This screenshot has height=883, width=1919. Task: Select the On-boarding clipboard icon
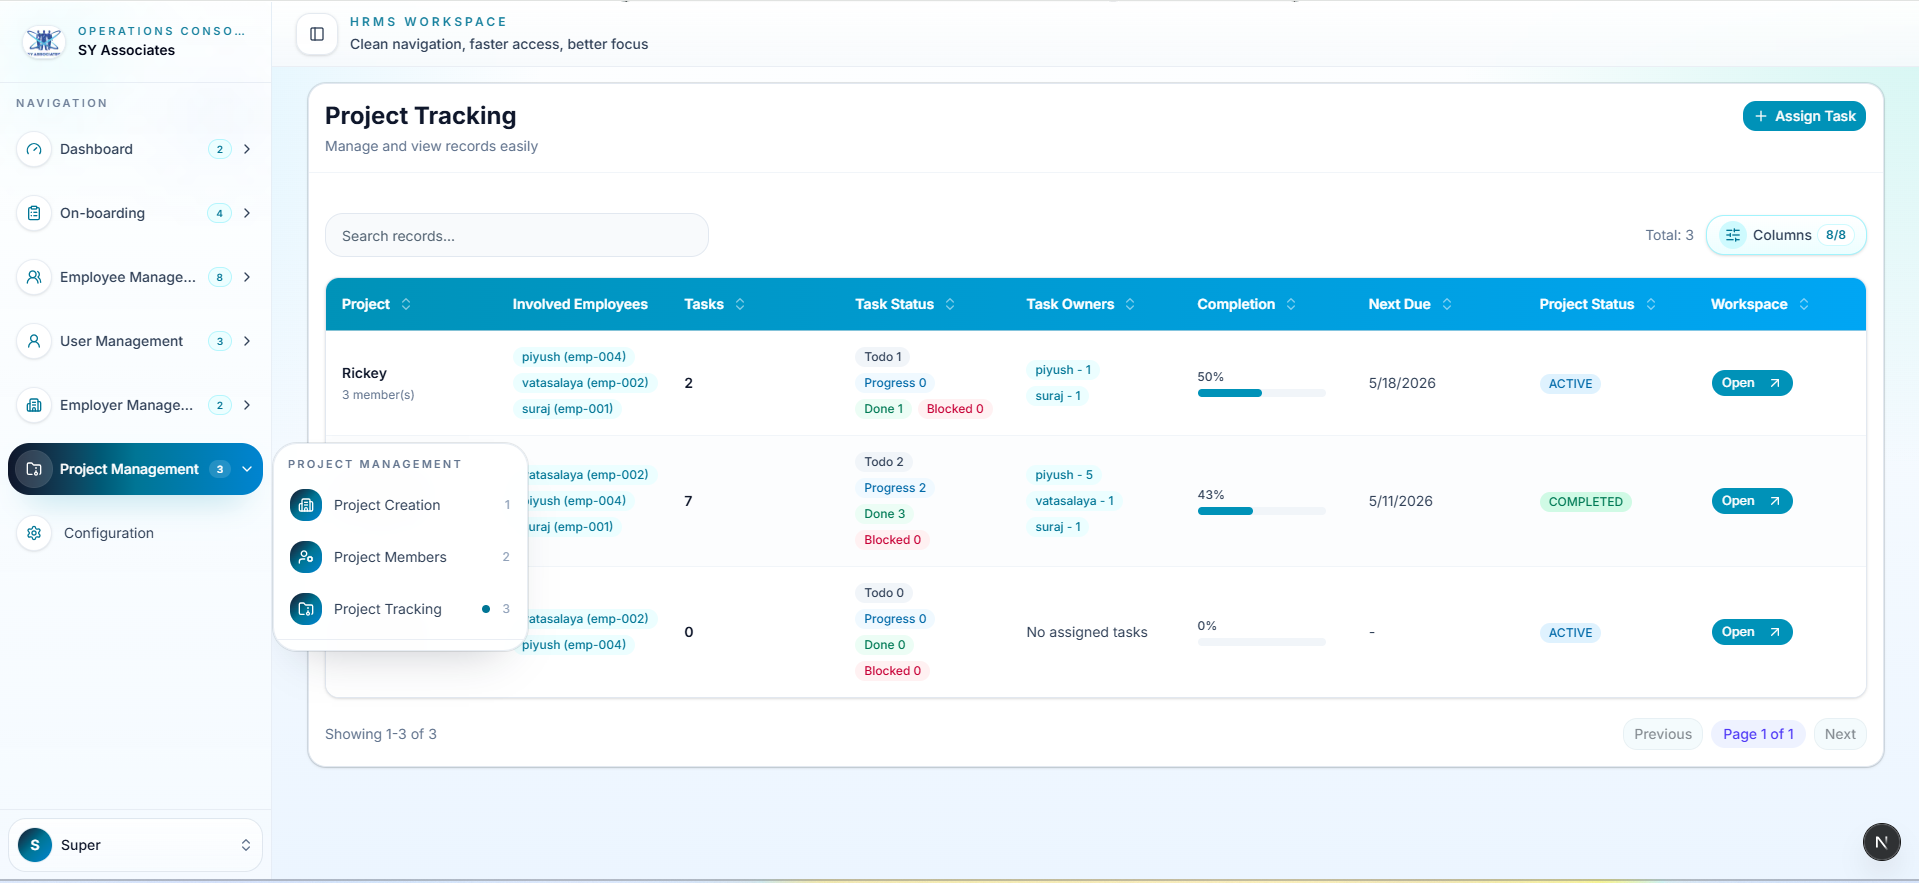click(x=34, y=213)
